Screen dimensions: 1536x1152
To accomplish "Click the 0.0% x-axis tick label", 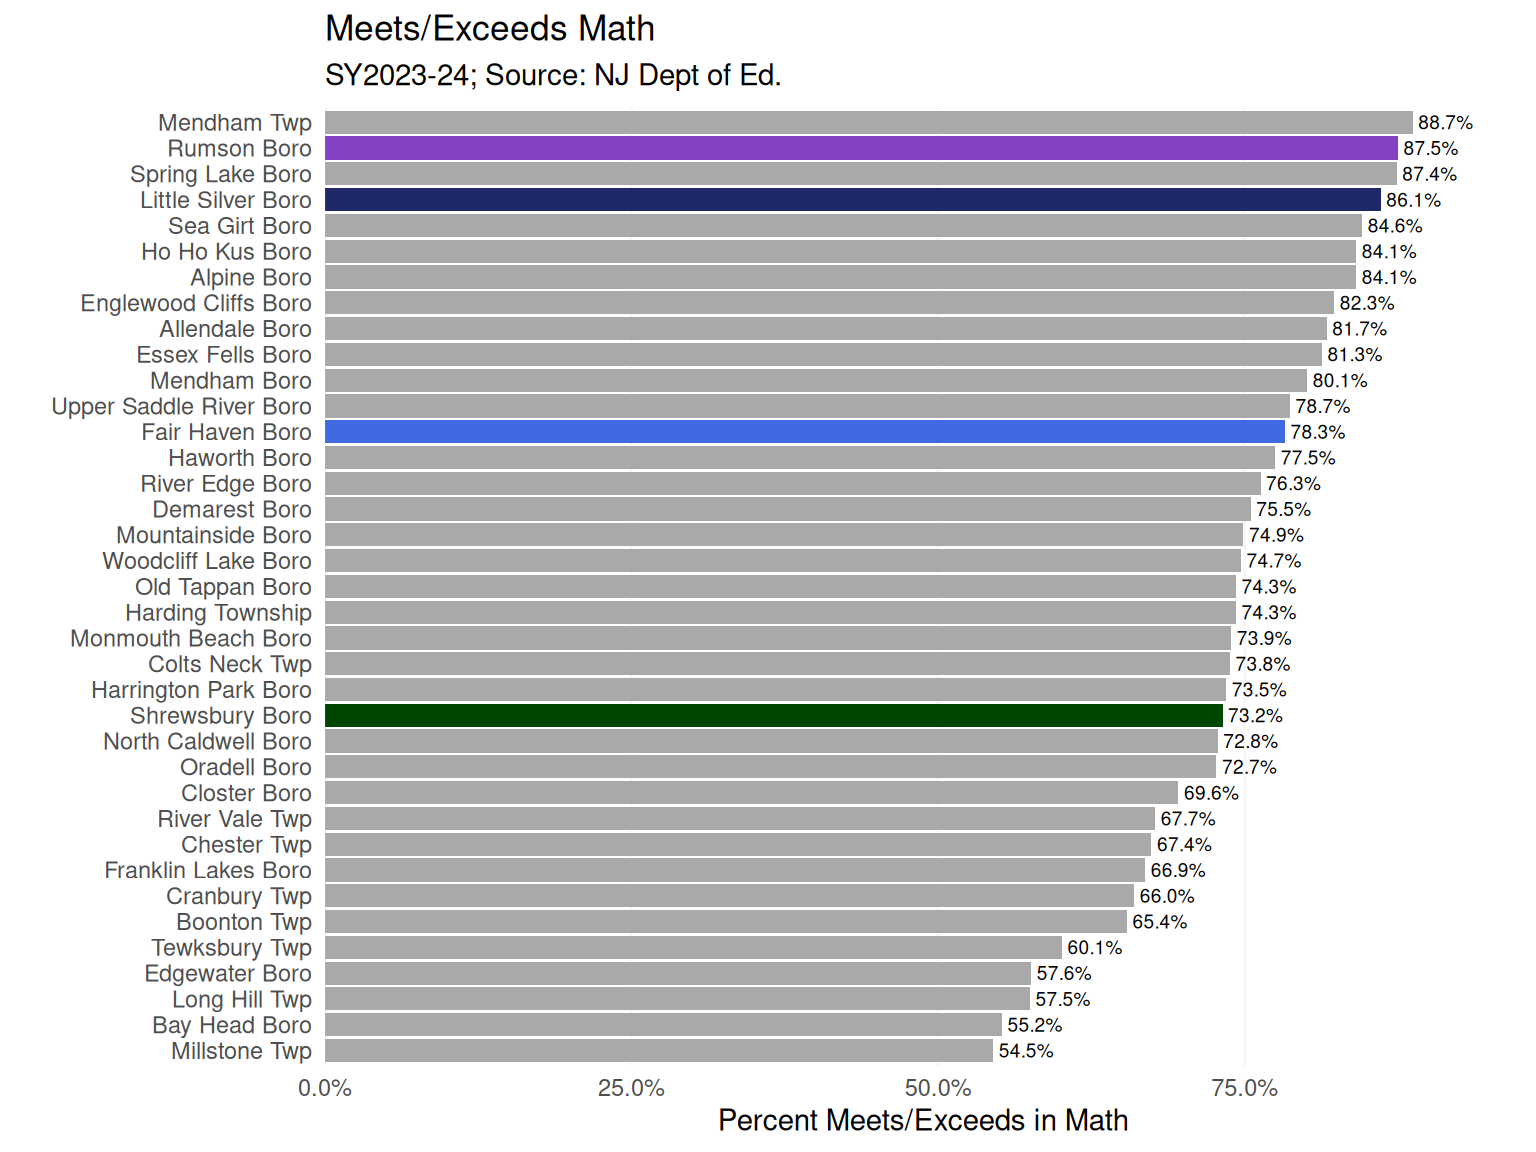I will pos(325,1089).
